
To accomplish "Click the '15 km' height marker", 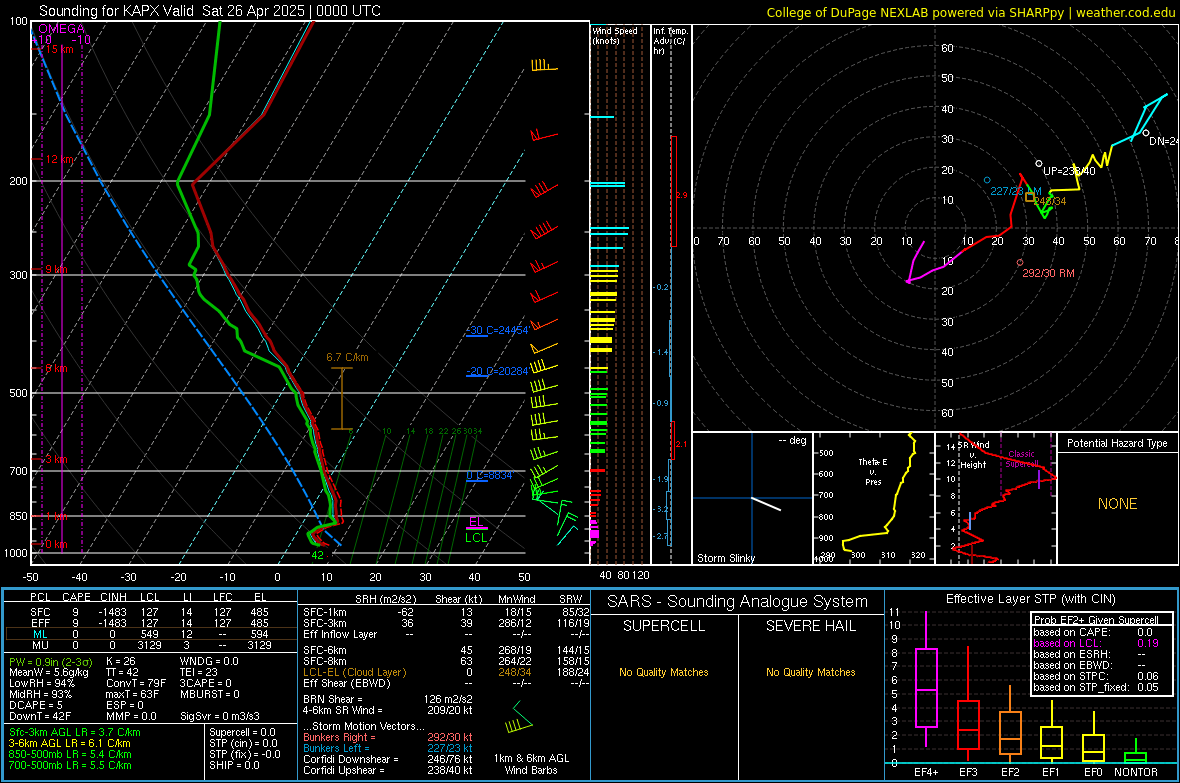I will (x=59, y=49).
